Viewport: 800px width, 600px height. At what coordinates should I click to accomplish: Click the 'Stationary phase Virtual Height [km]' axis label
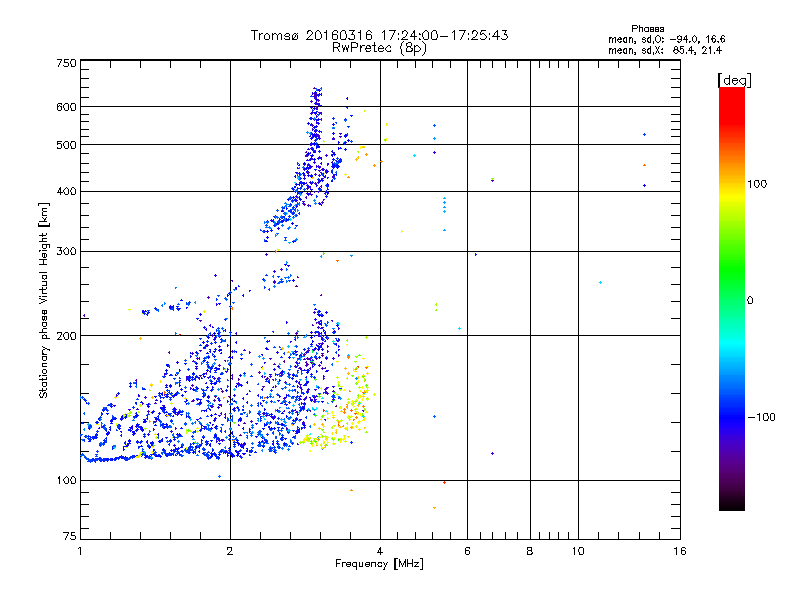(x=44, y=301)
